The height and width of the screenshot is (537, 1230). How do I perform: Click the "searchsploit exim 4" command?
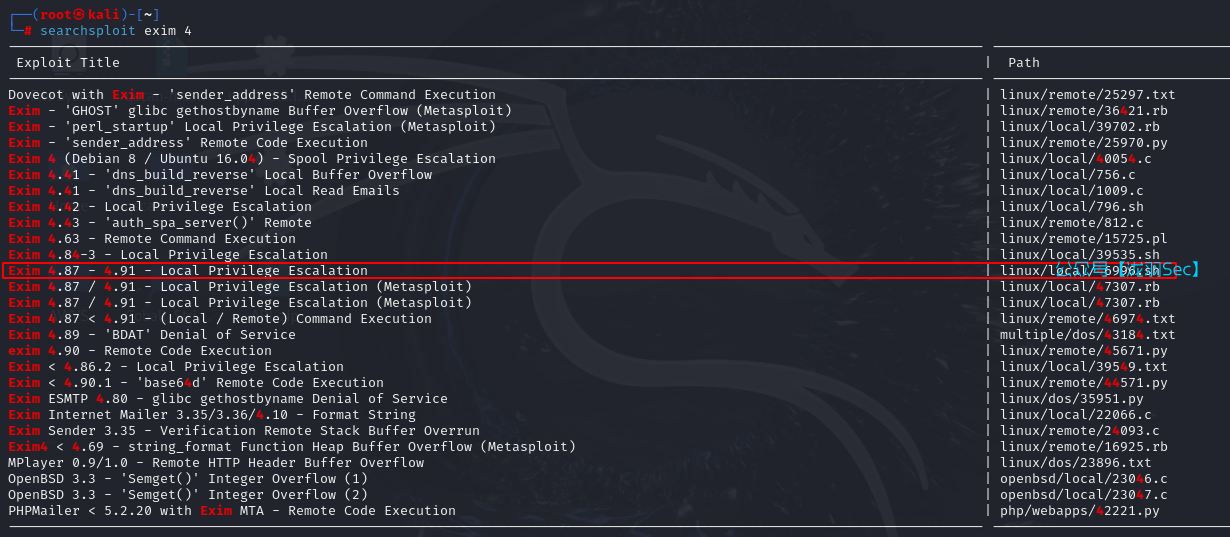coord(116,31)
